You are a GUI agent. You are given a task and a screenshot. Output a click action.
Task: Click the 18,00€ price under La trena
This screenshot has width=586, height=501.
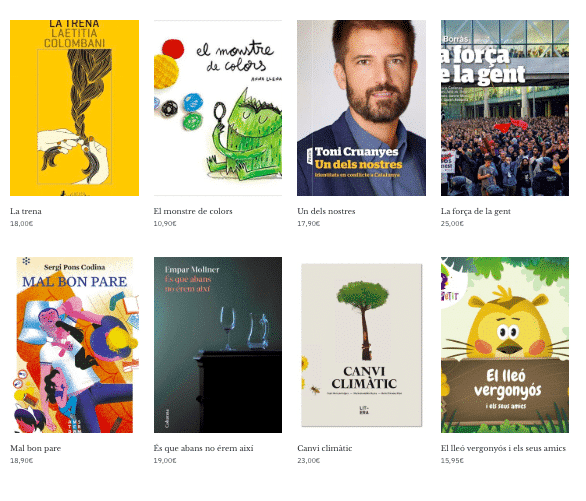[22, 223]
